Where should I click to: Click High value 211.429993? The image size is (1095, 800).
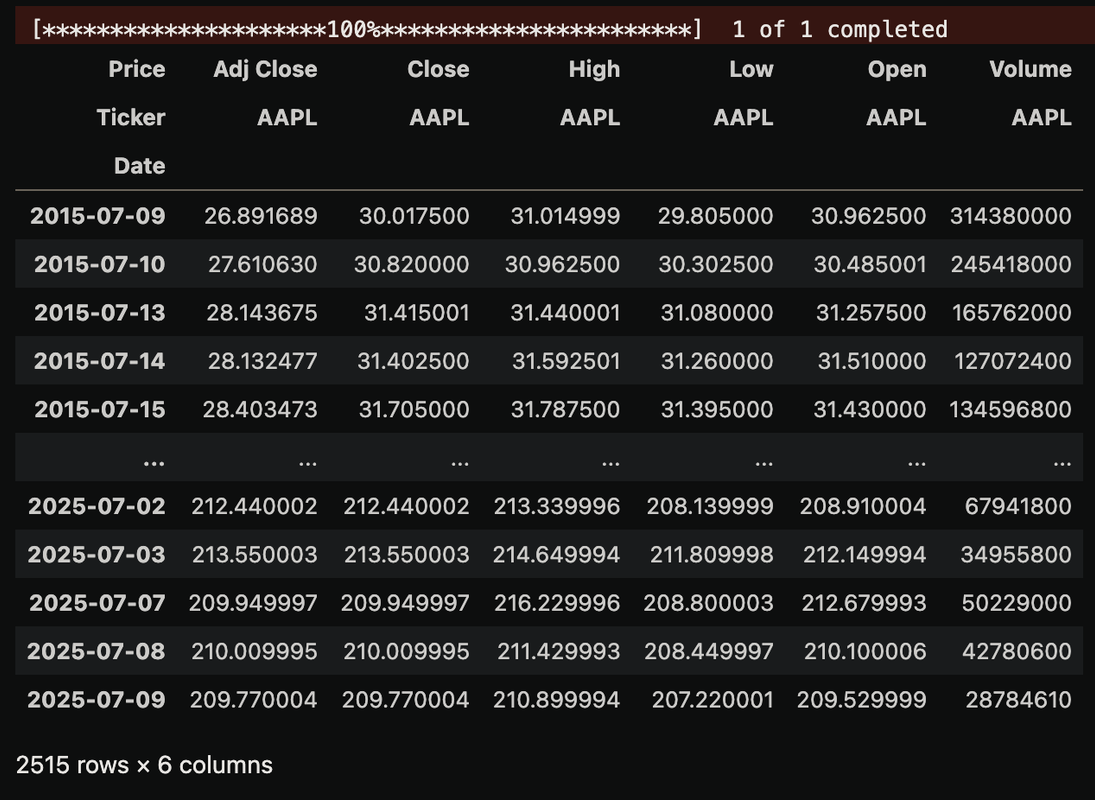tap(559, 651)
